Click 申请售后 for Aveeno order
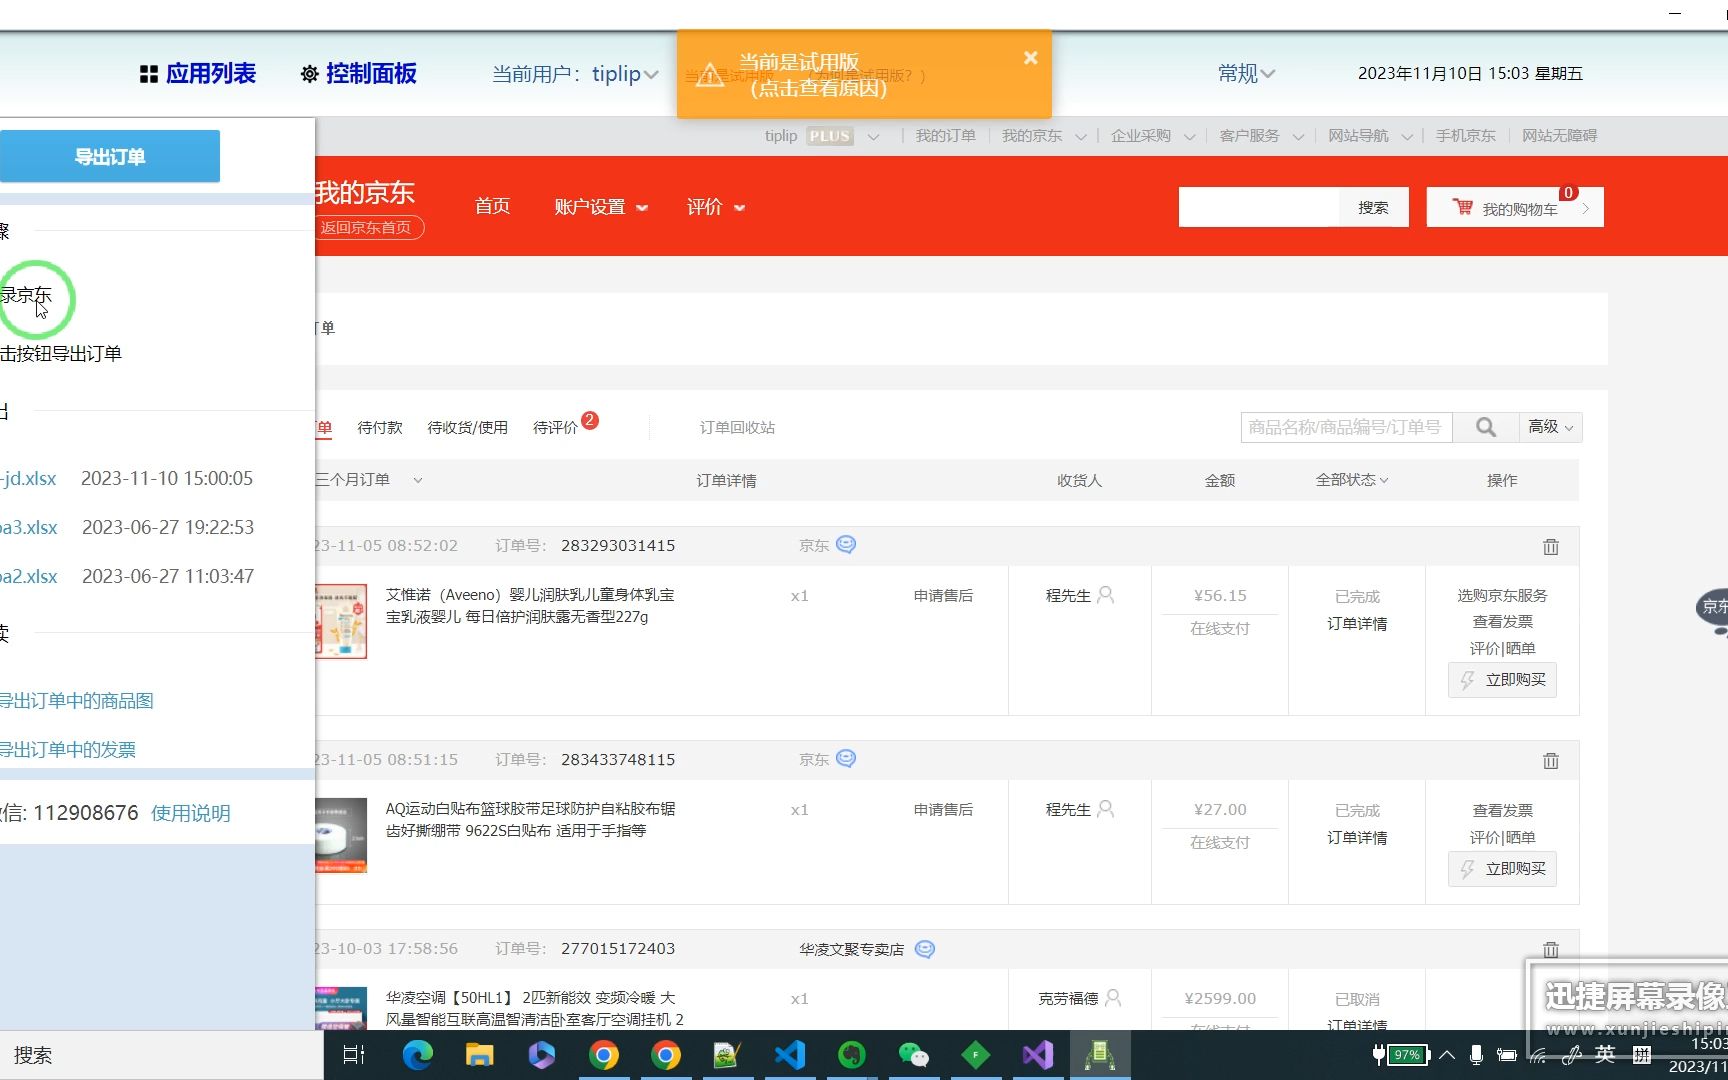The height and width of the screenshot is (1080, 1728). pos(943,596)
